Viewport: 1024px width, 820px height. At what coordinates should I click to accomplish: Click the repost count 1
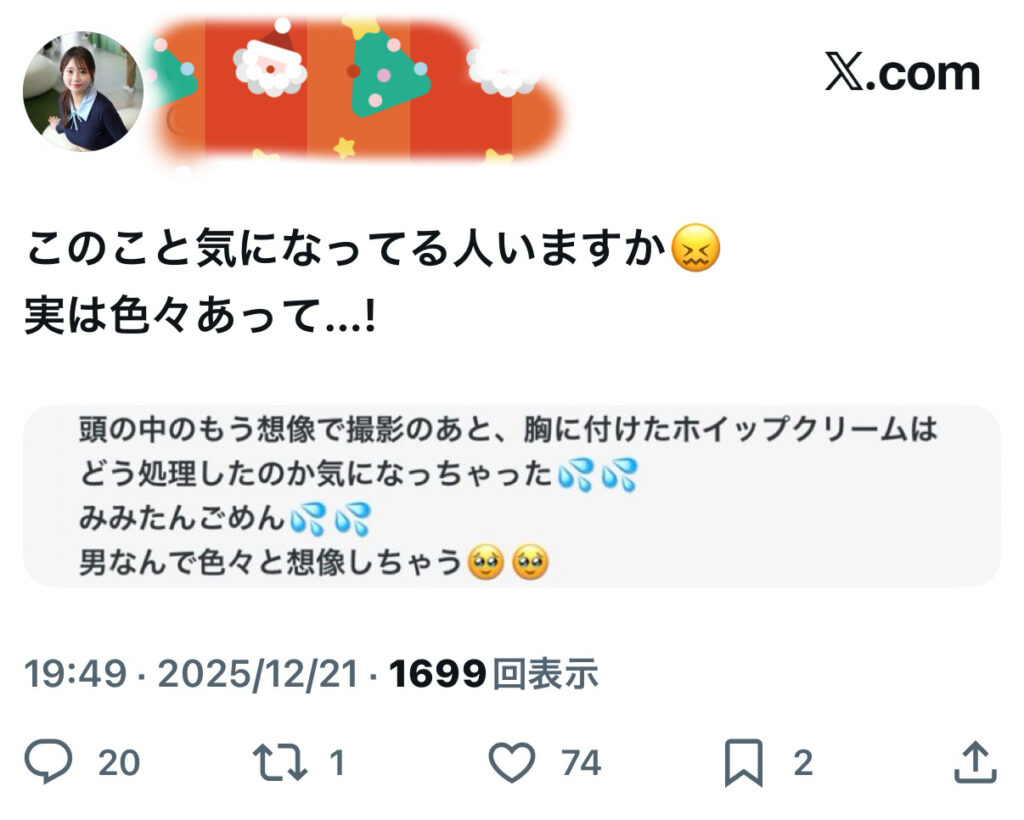(337, 763)
